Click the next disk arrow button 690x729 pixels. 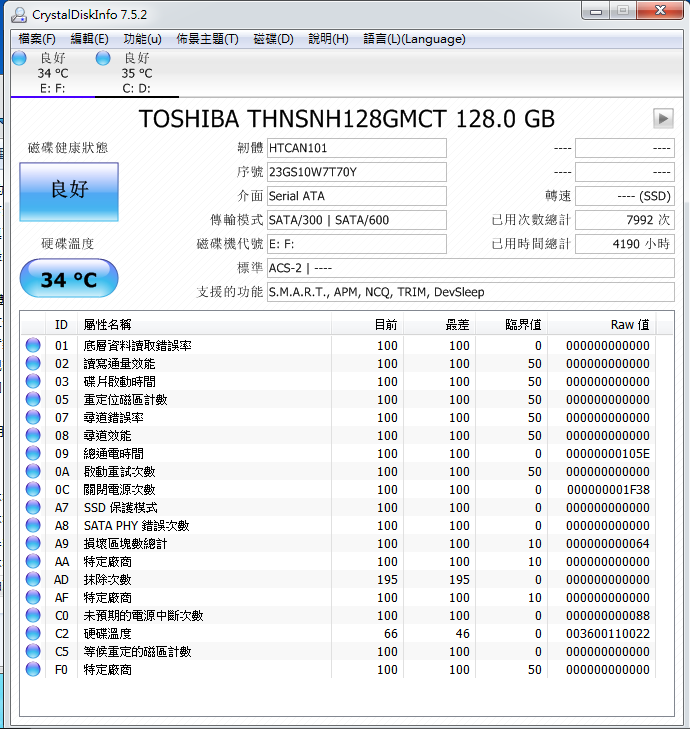[663, 119]
